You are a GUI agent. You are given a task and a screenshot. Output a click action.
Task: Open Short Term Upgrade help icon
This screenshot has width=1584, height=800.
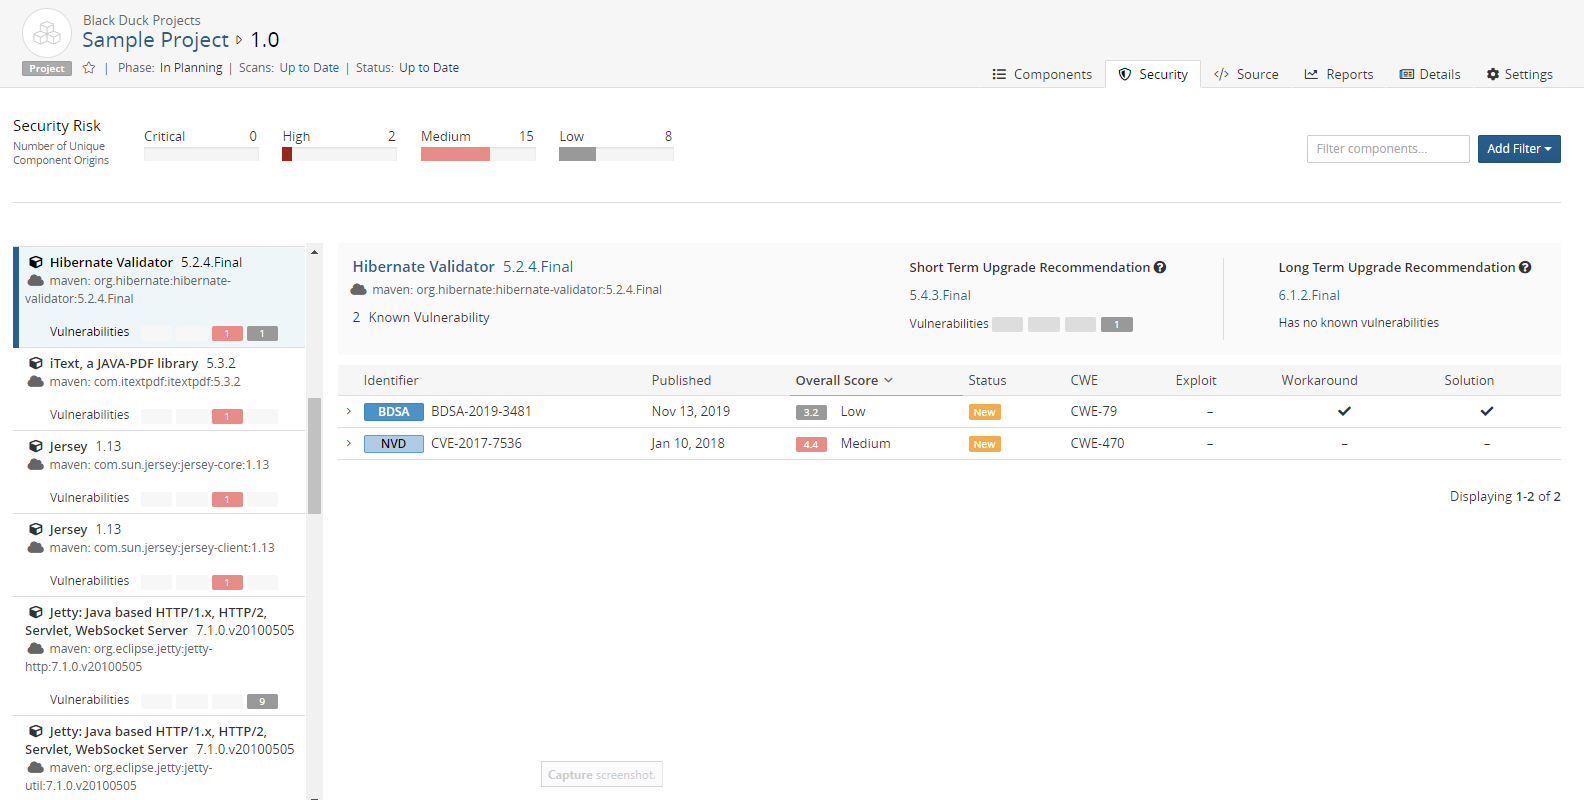[1160, 267]
